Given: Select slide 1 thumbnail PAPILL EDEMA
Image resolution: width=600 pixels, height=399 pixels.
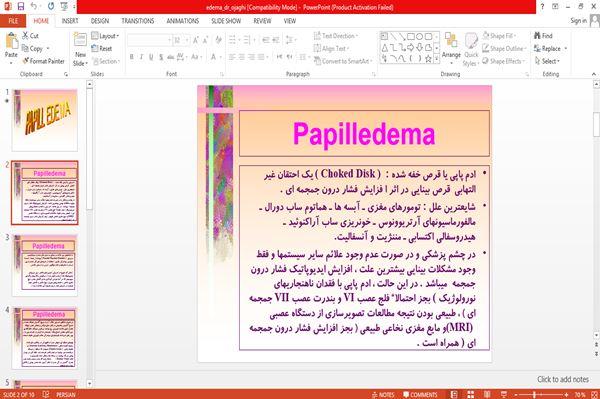Looking at the screenshot, I should pos(45,120).
